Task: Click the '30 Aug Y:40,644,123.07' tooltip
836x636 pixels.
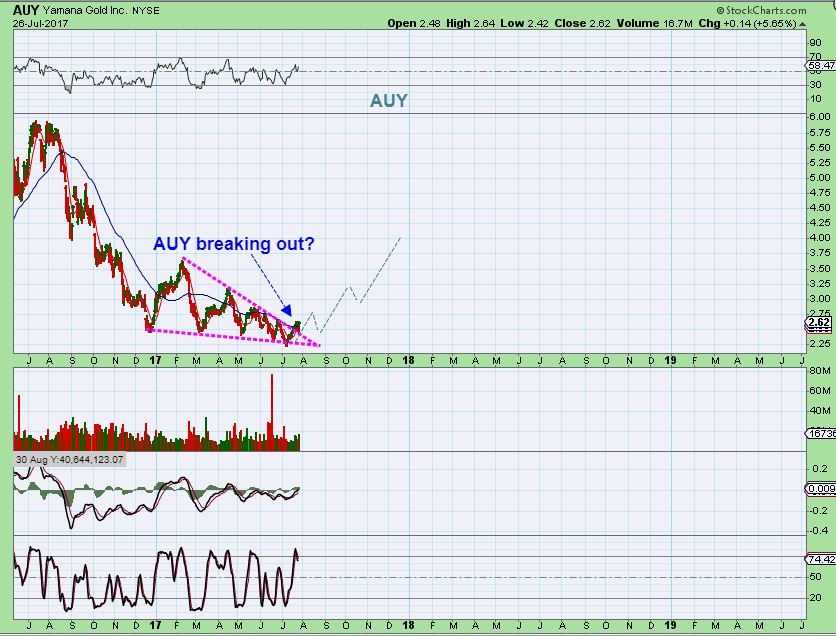Action: click(69, 460)
